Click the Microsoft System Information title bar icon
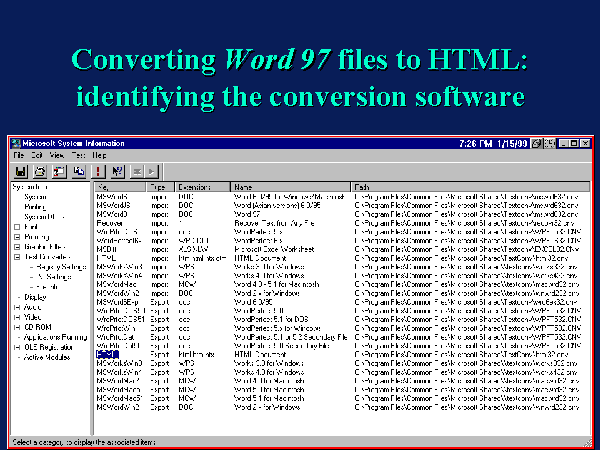This screenshot has width=600, height=450. click(16, 143)
